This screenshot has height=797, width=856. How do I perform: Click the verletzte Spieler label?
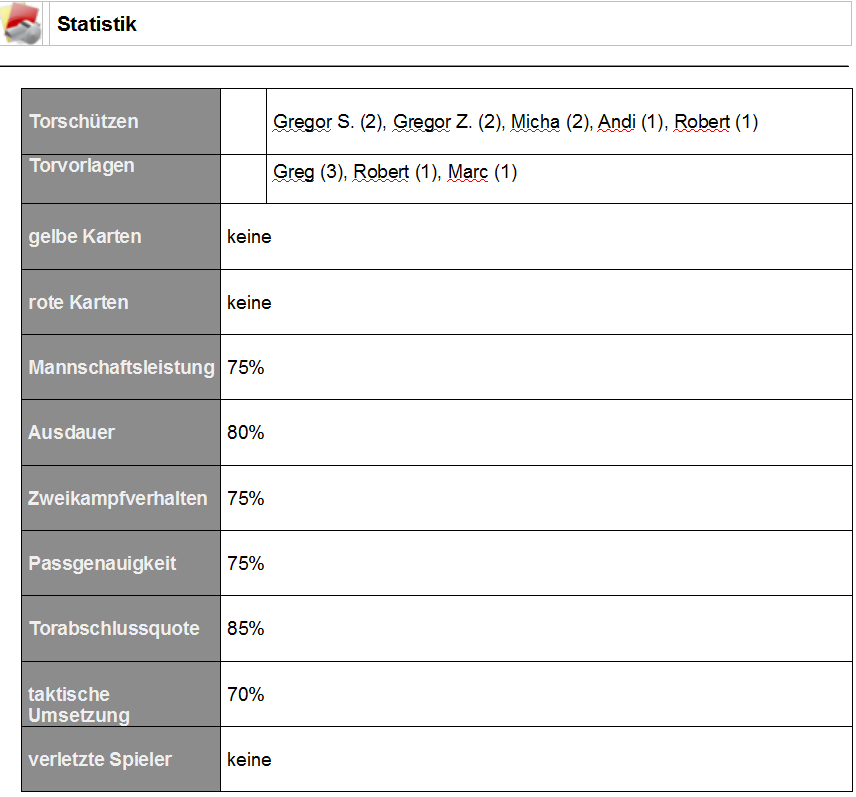tap(100, 759)
